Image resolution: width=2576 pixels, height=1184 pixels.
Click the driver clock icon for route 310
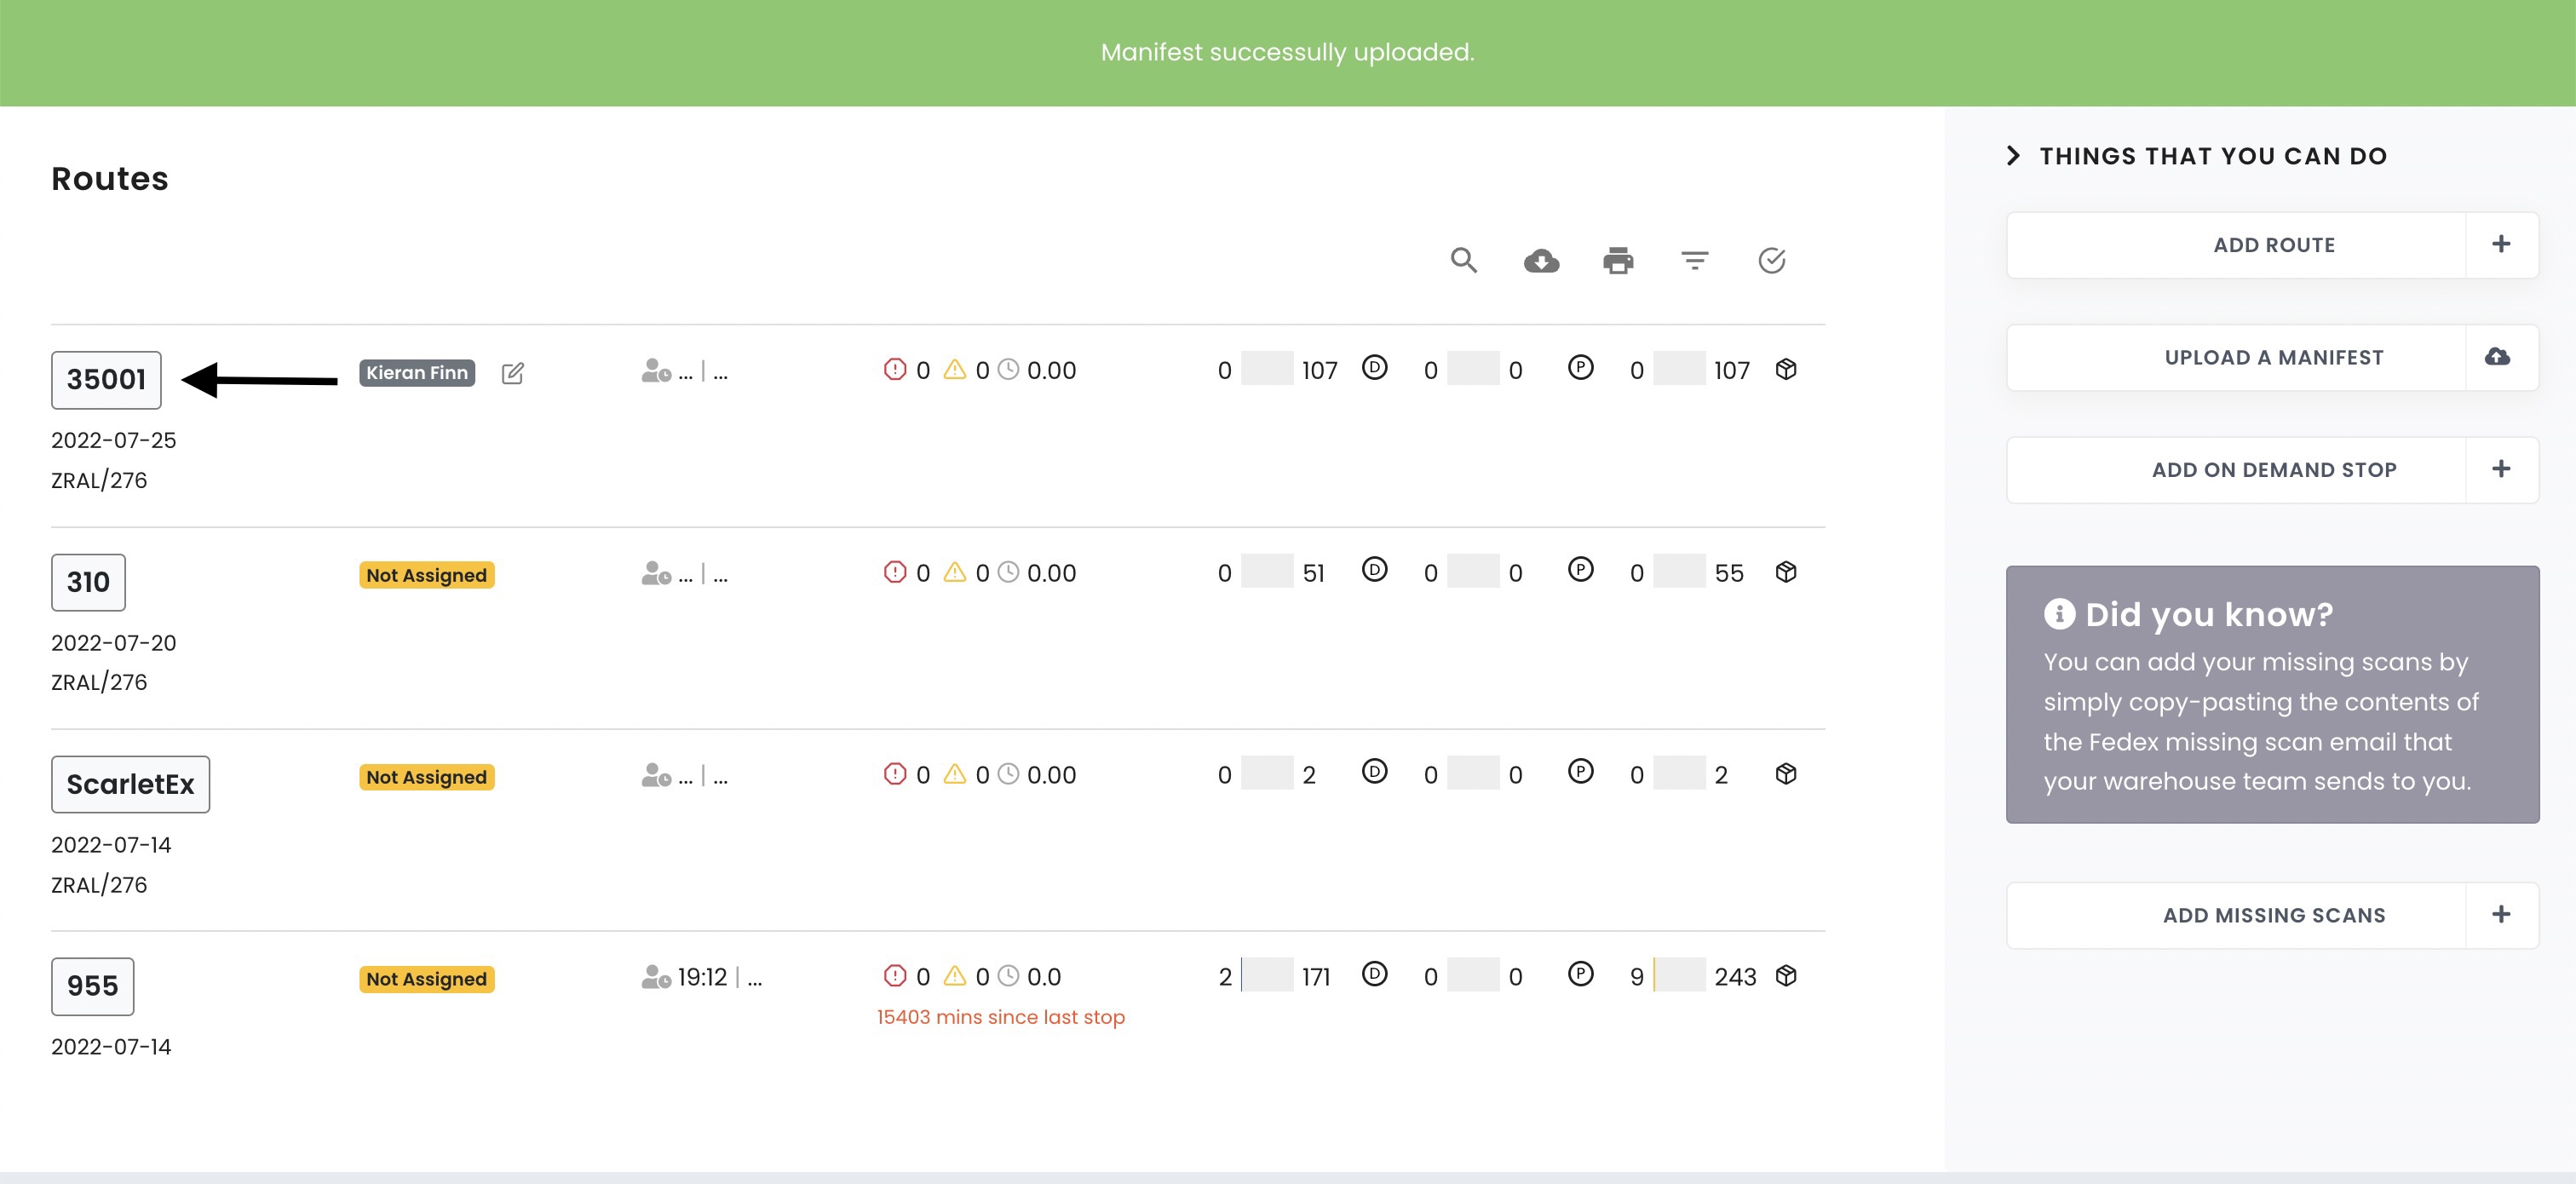coord(656,573)
